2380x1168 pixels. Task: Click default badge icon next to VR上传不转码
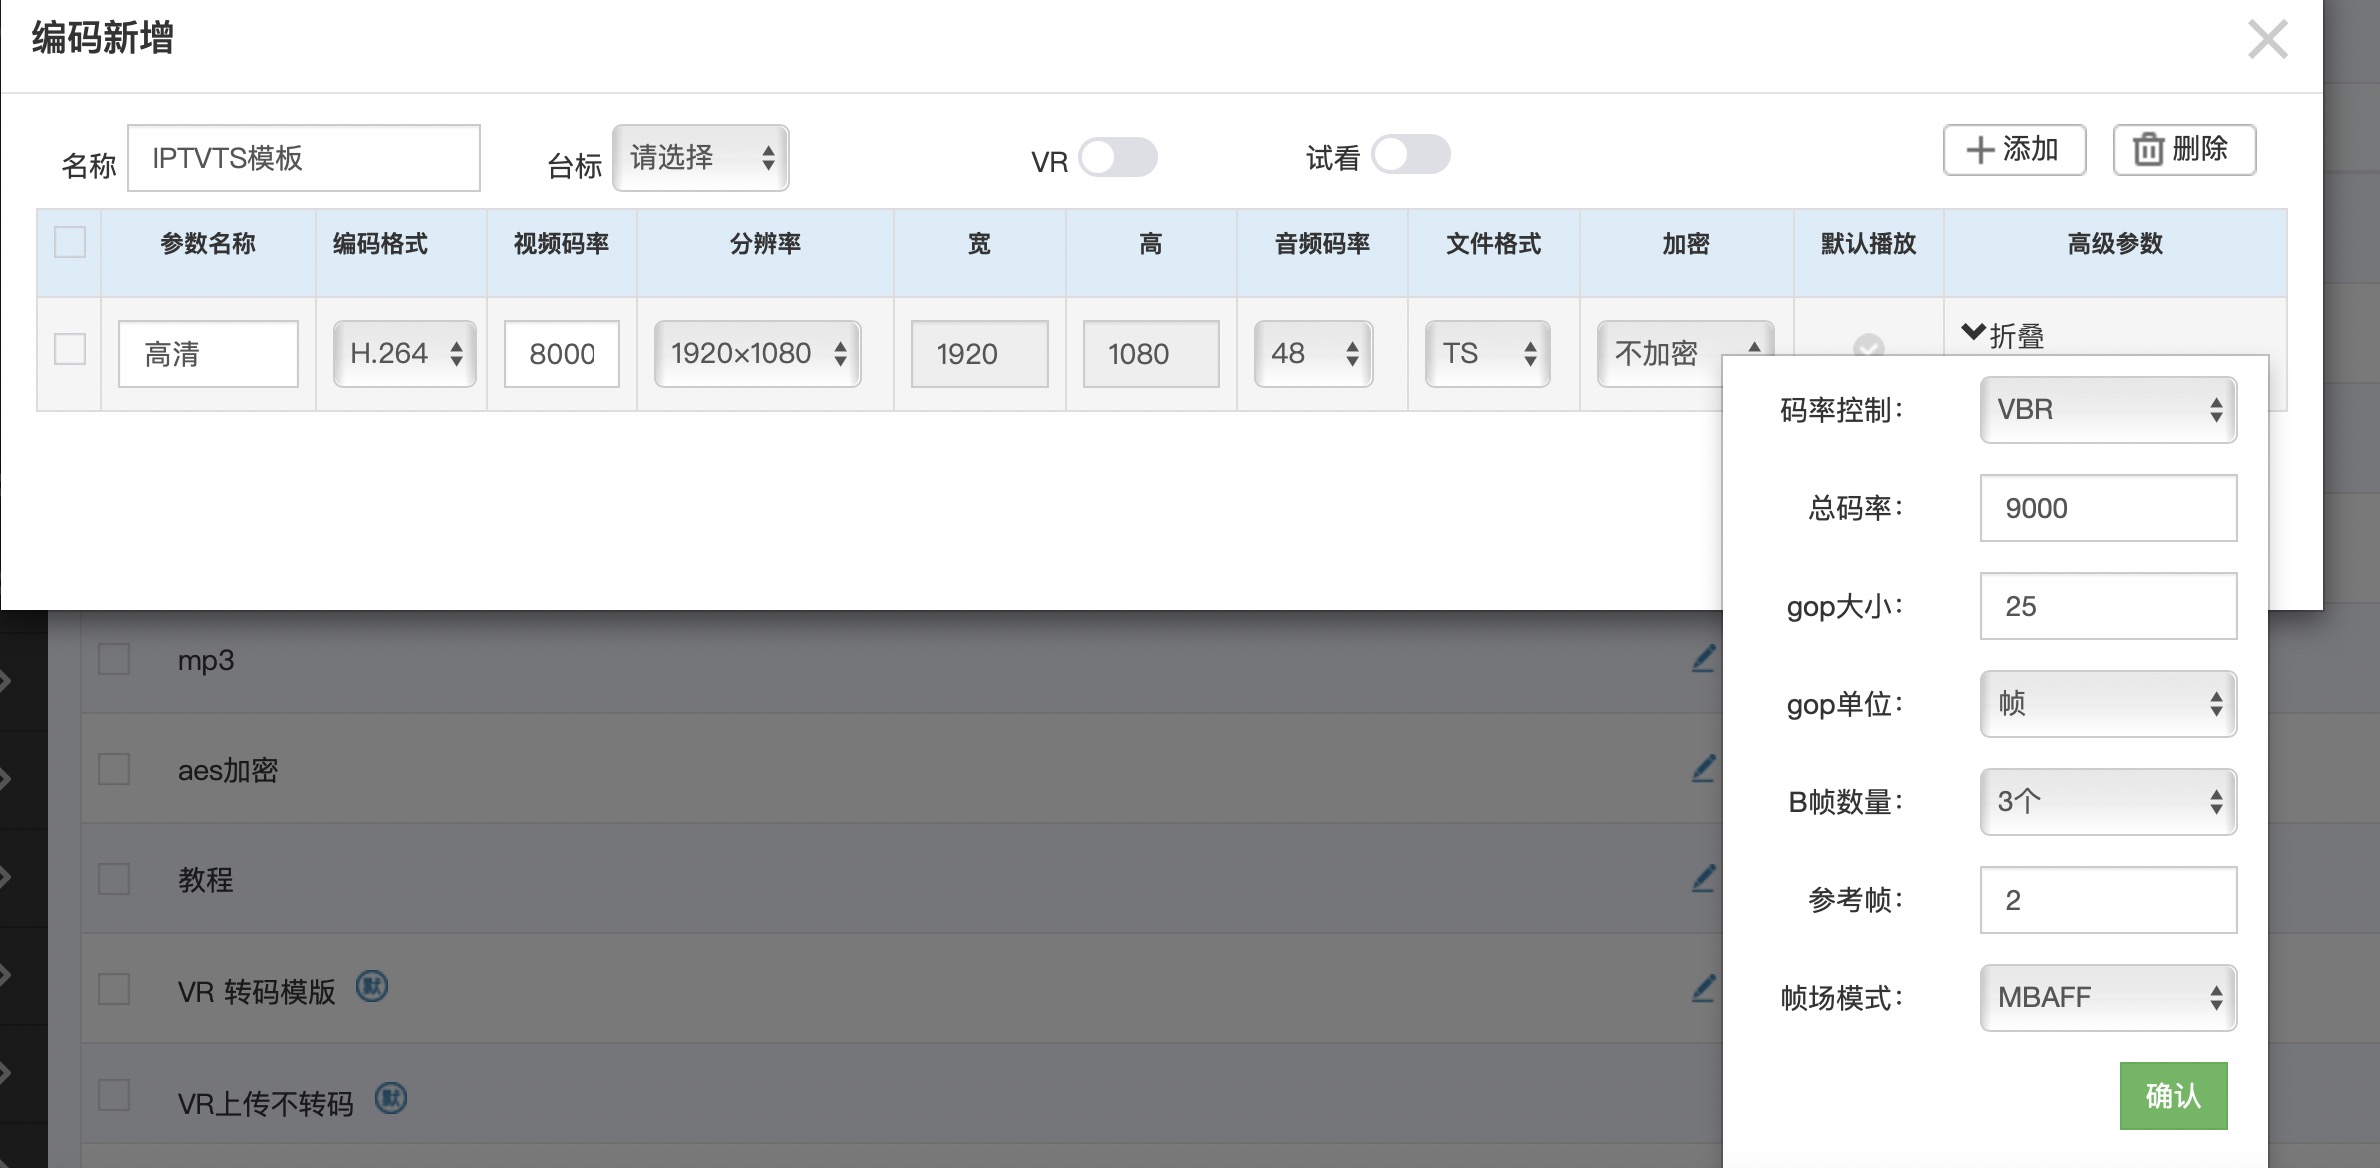coord(391,1099)
